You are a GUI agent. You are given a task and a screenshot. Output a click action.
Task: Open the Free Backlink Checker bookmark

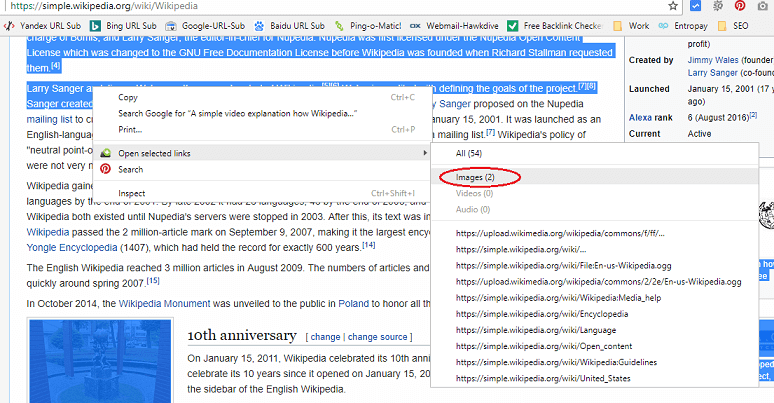coord(566,25)
